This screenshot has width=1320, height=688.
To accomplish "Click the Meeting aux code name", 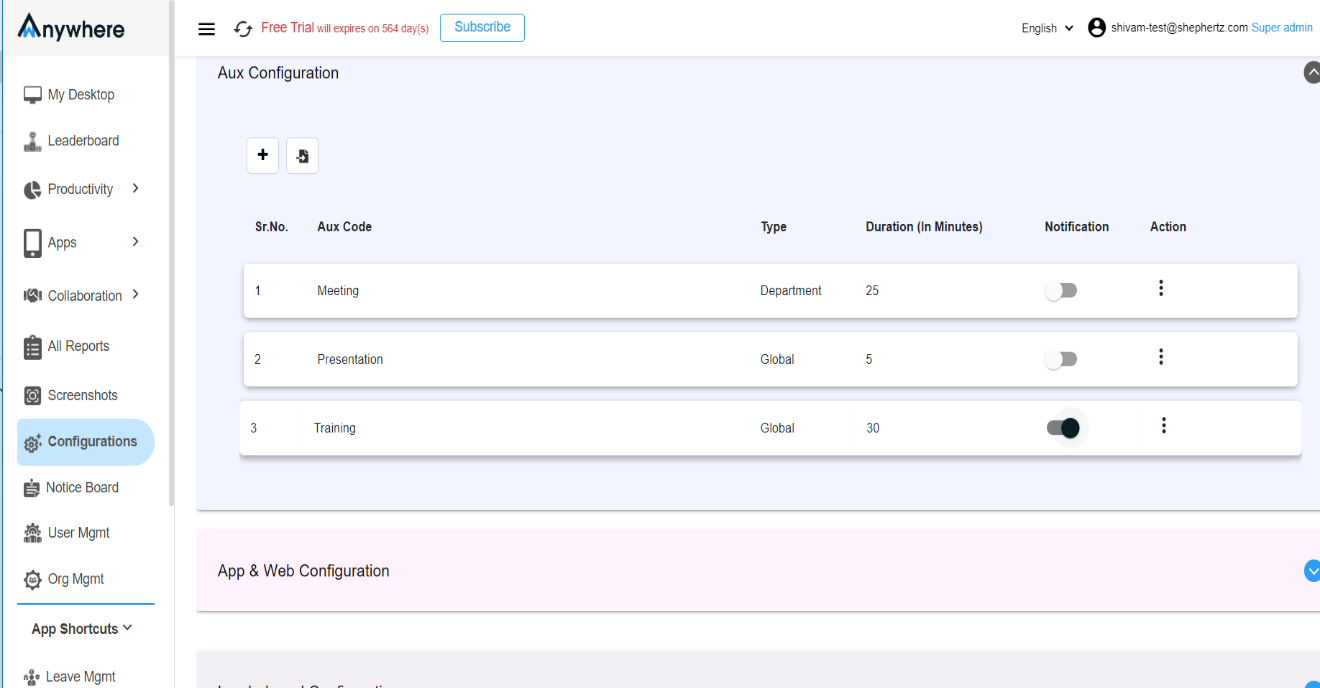I will coord(338,291).
